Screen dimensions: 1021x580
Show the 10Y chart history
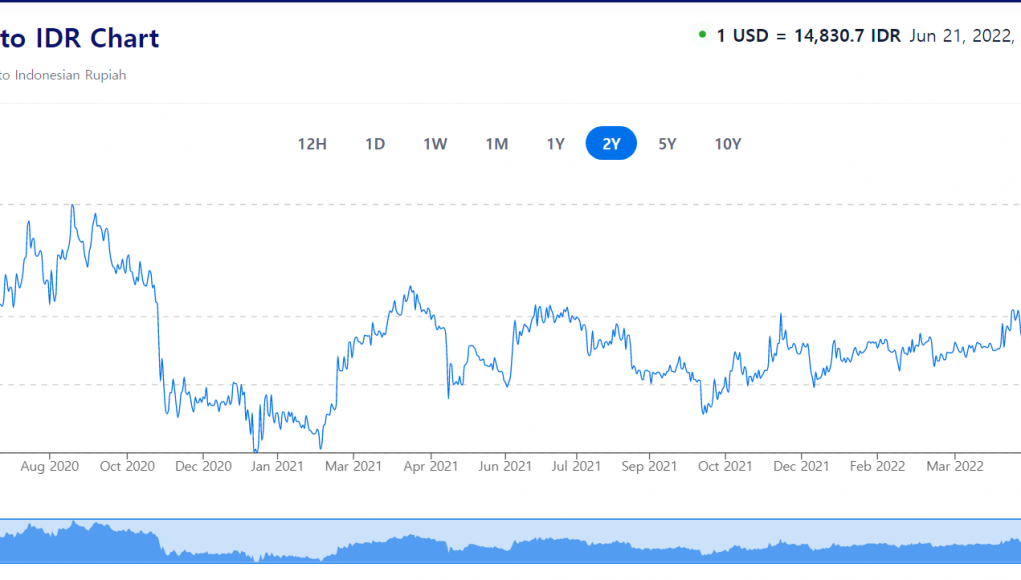[728, 144]
